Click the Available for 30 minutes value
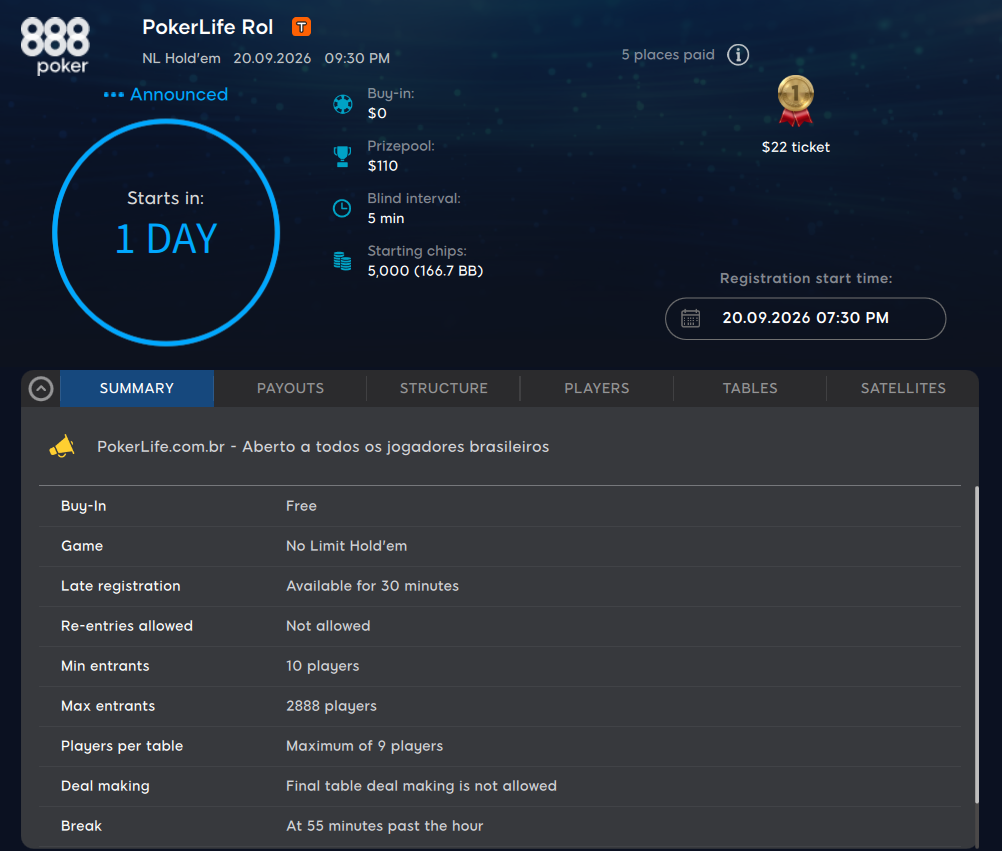 373,586
